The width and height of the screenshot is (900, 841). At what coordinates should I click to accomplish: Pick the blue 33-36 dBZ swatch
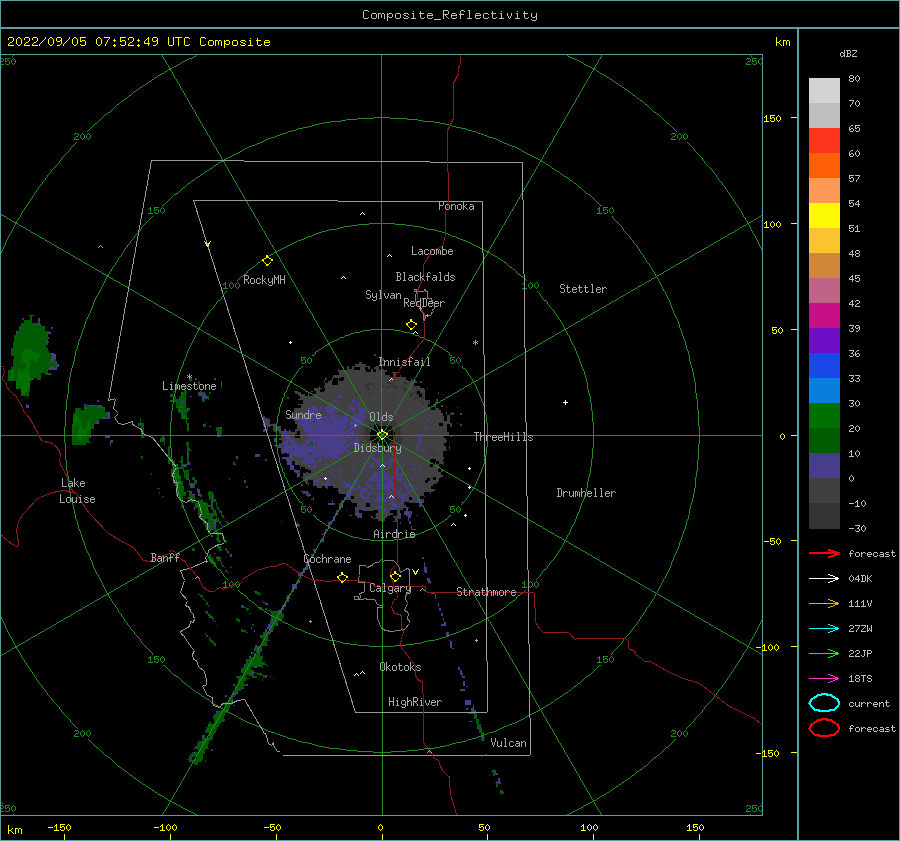click(824, 366)
